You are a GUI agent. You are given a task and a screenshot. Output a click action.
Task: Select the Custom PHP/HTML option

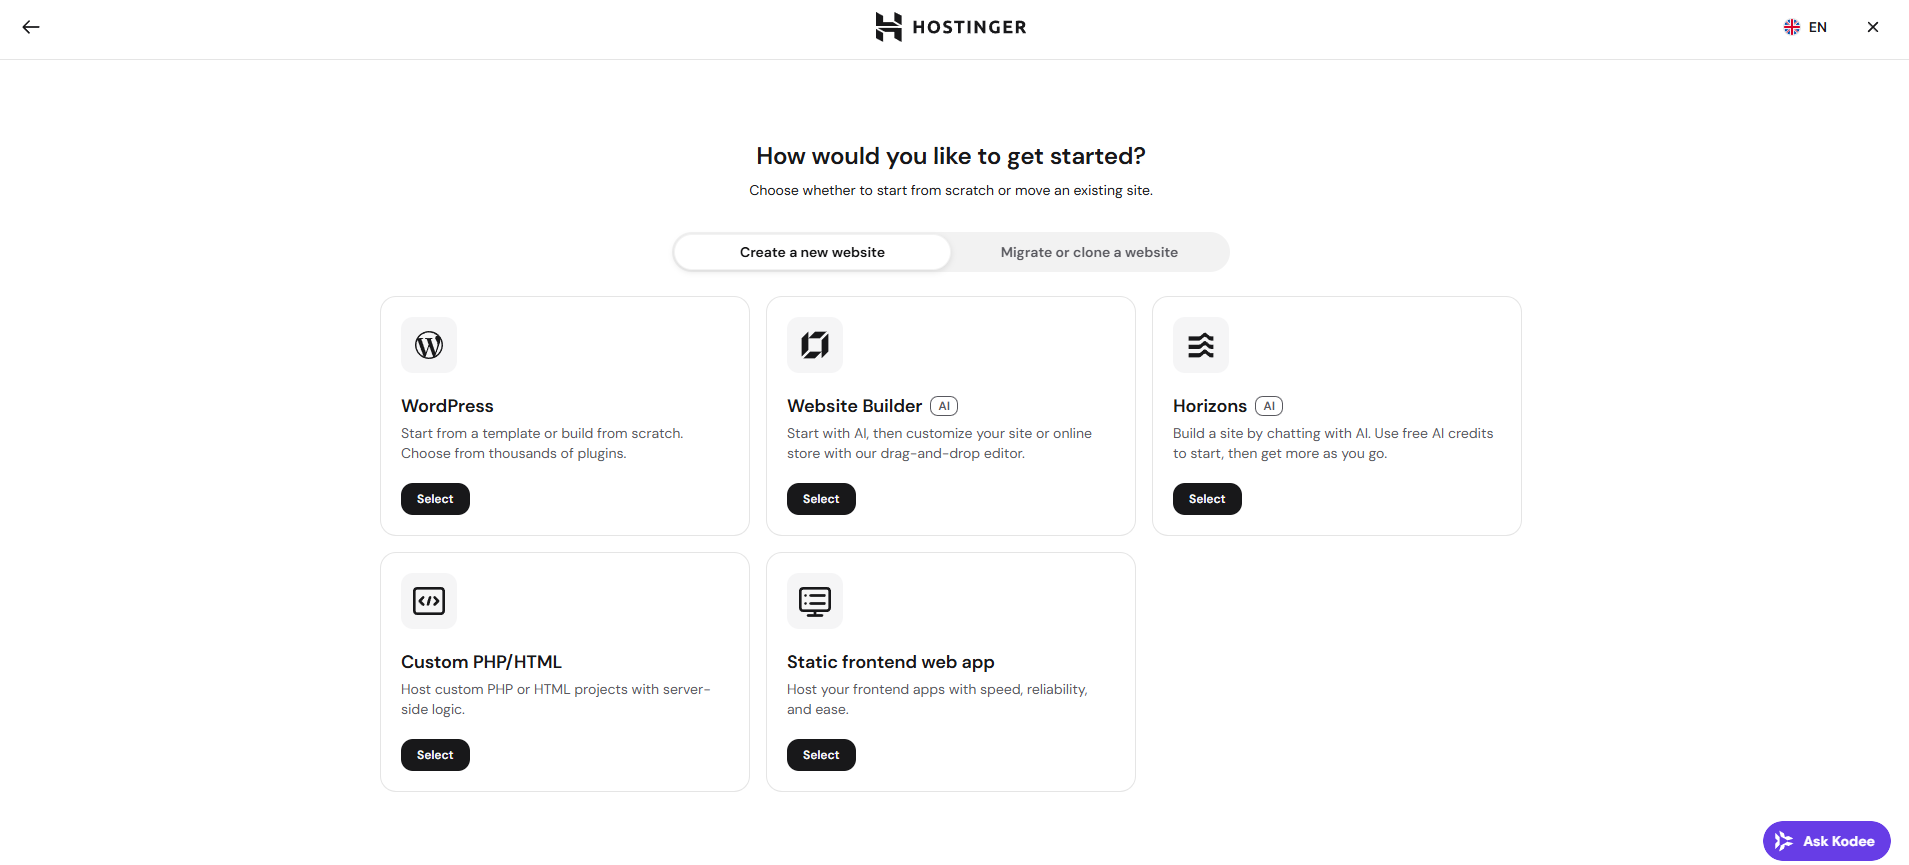(435, 755)
